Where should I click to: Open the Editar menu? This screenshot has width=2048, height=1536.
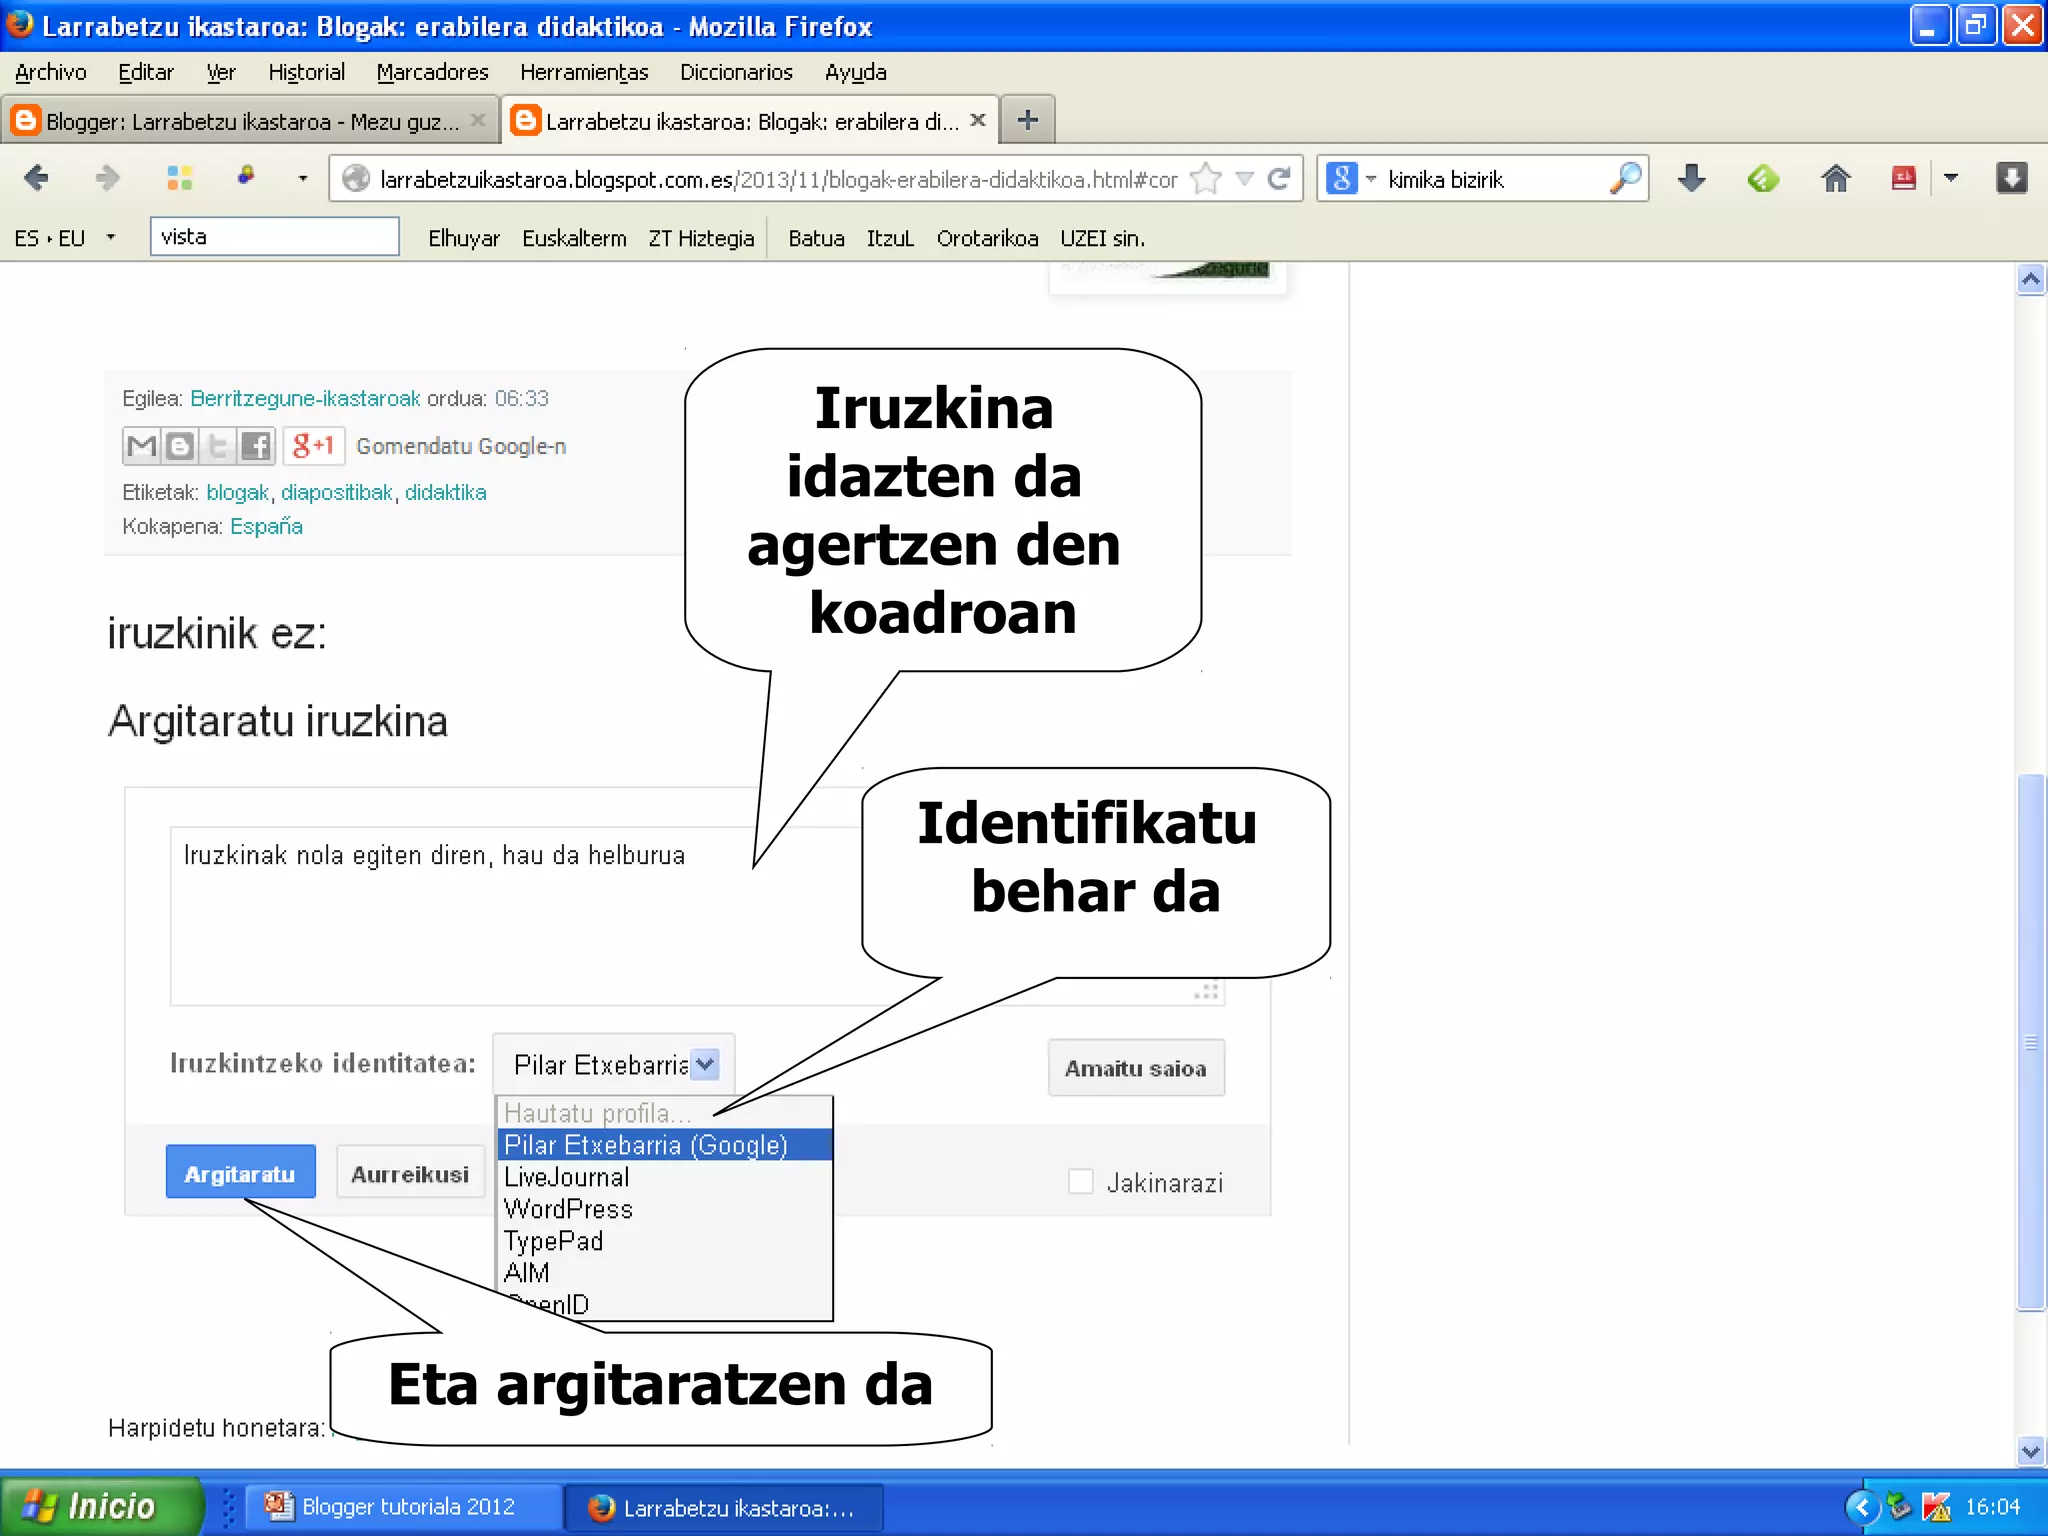pyautogui.click(x=146, y=72)
